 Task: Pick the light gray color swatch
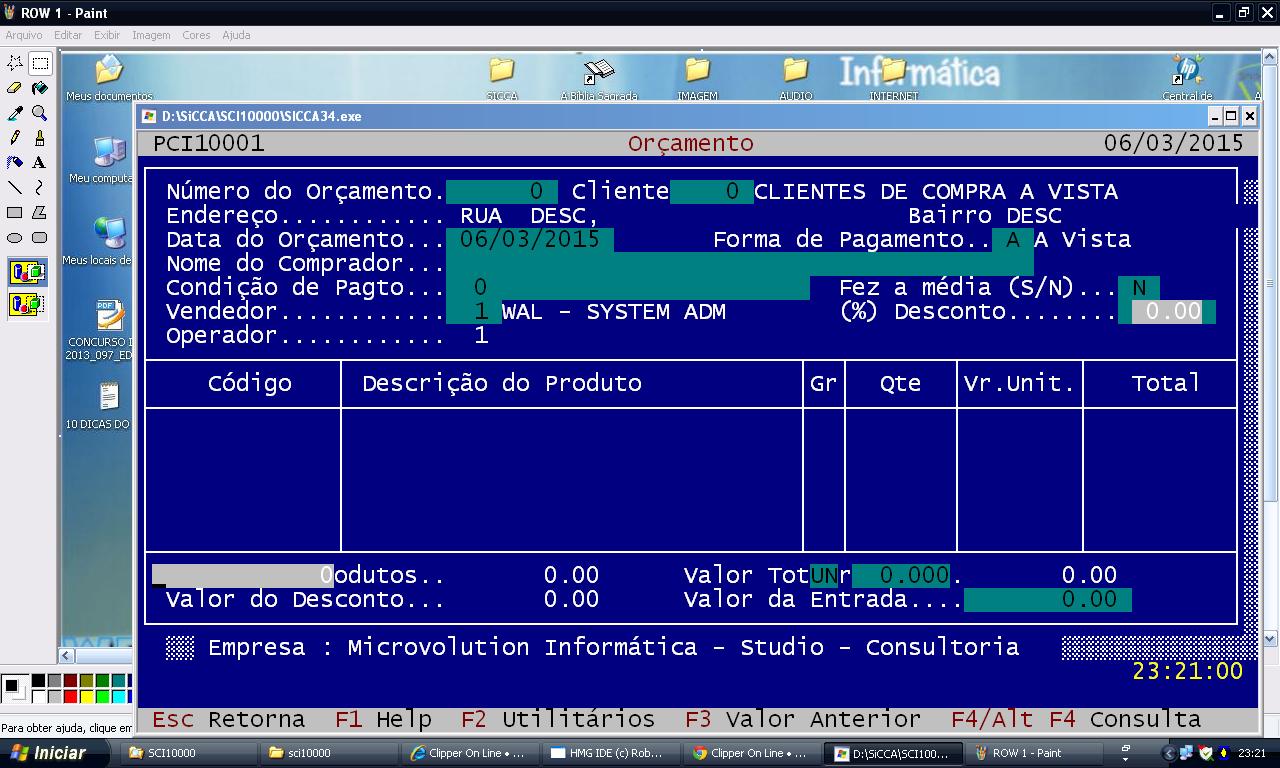click(x=54, y=697)
